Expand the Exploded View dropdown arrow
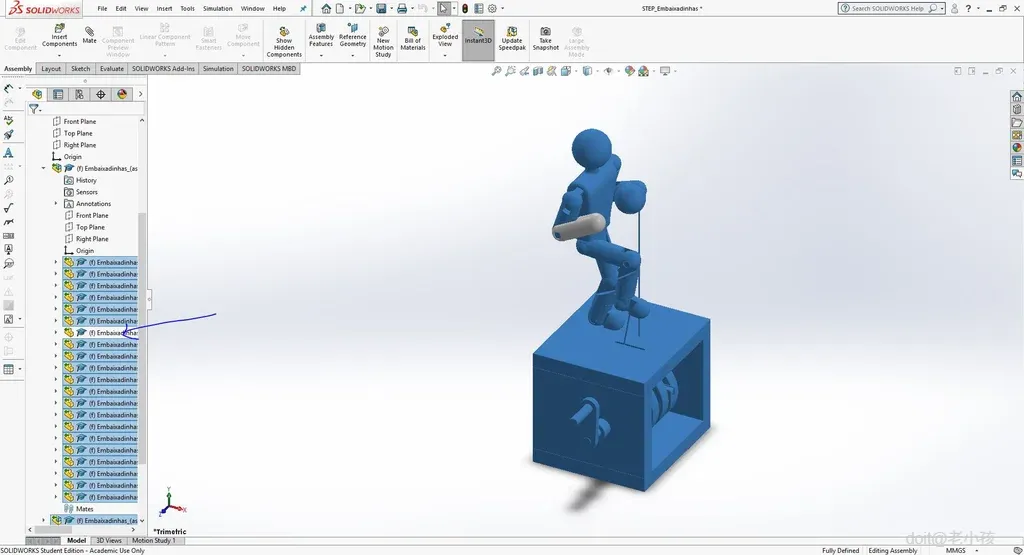The width and height of the screenshot is (1024, 555). [x=445, y=56]
